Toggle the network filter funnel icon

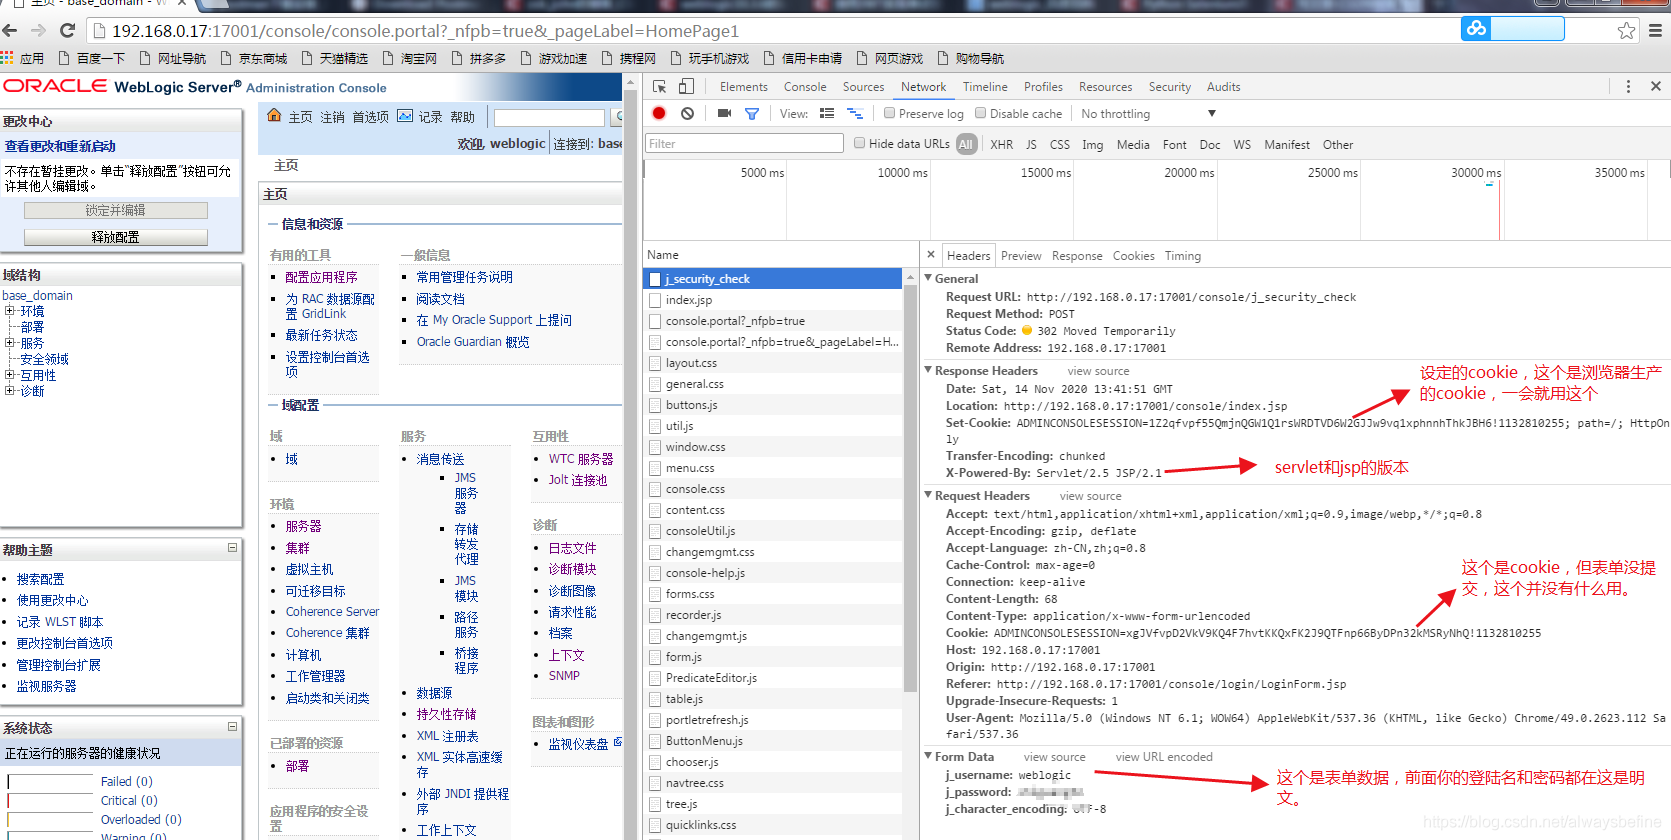752,114
